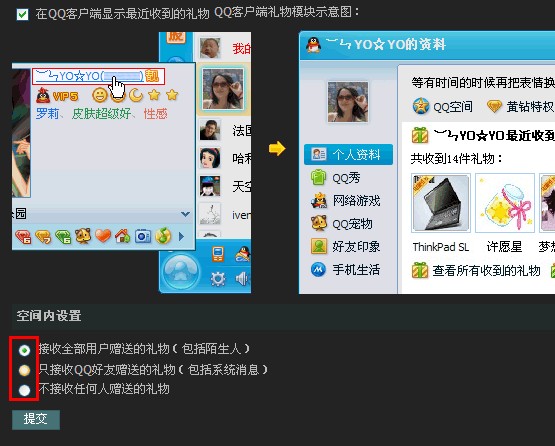Click the crescent moon level icon
Image resolution: width=555 pixels, height=446 pixels.
point(136,95)
